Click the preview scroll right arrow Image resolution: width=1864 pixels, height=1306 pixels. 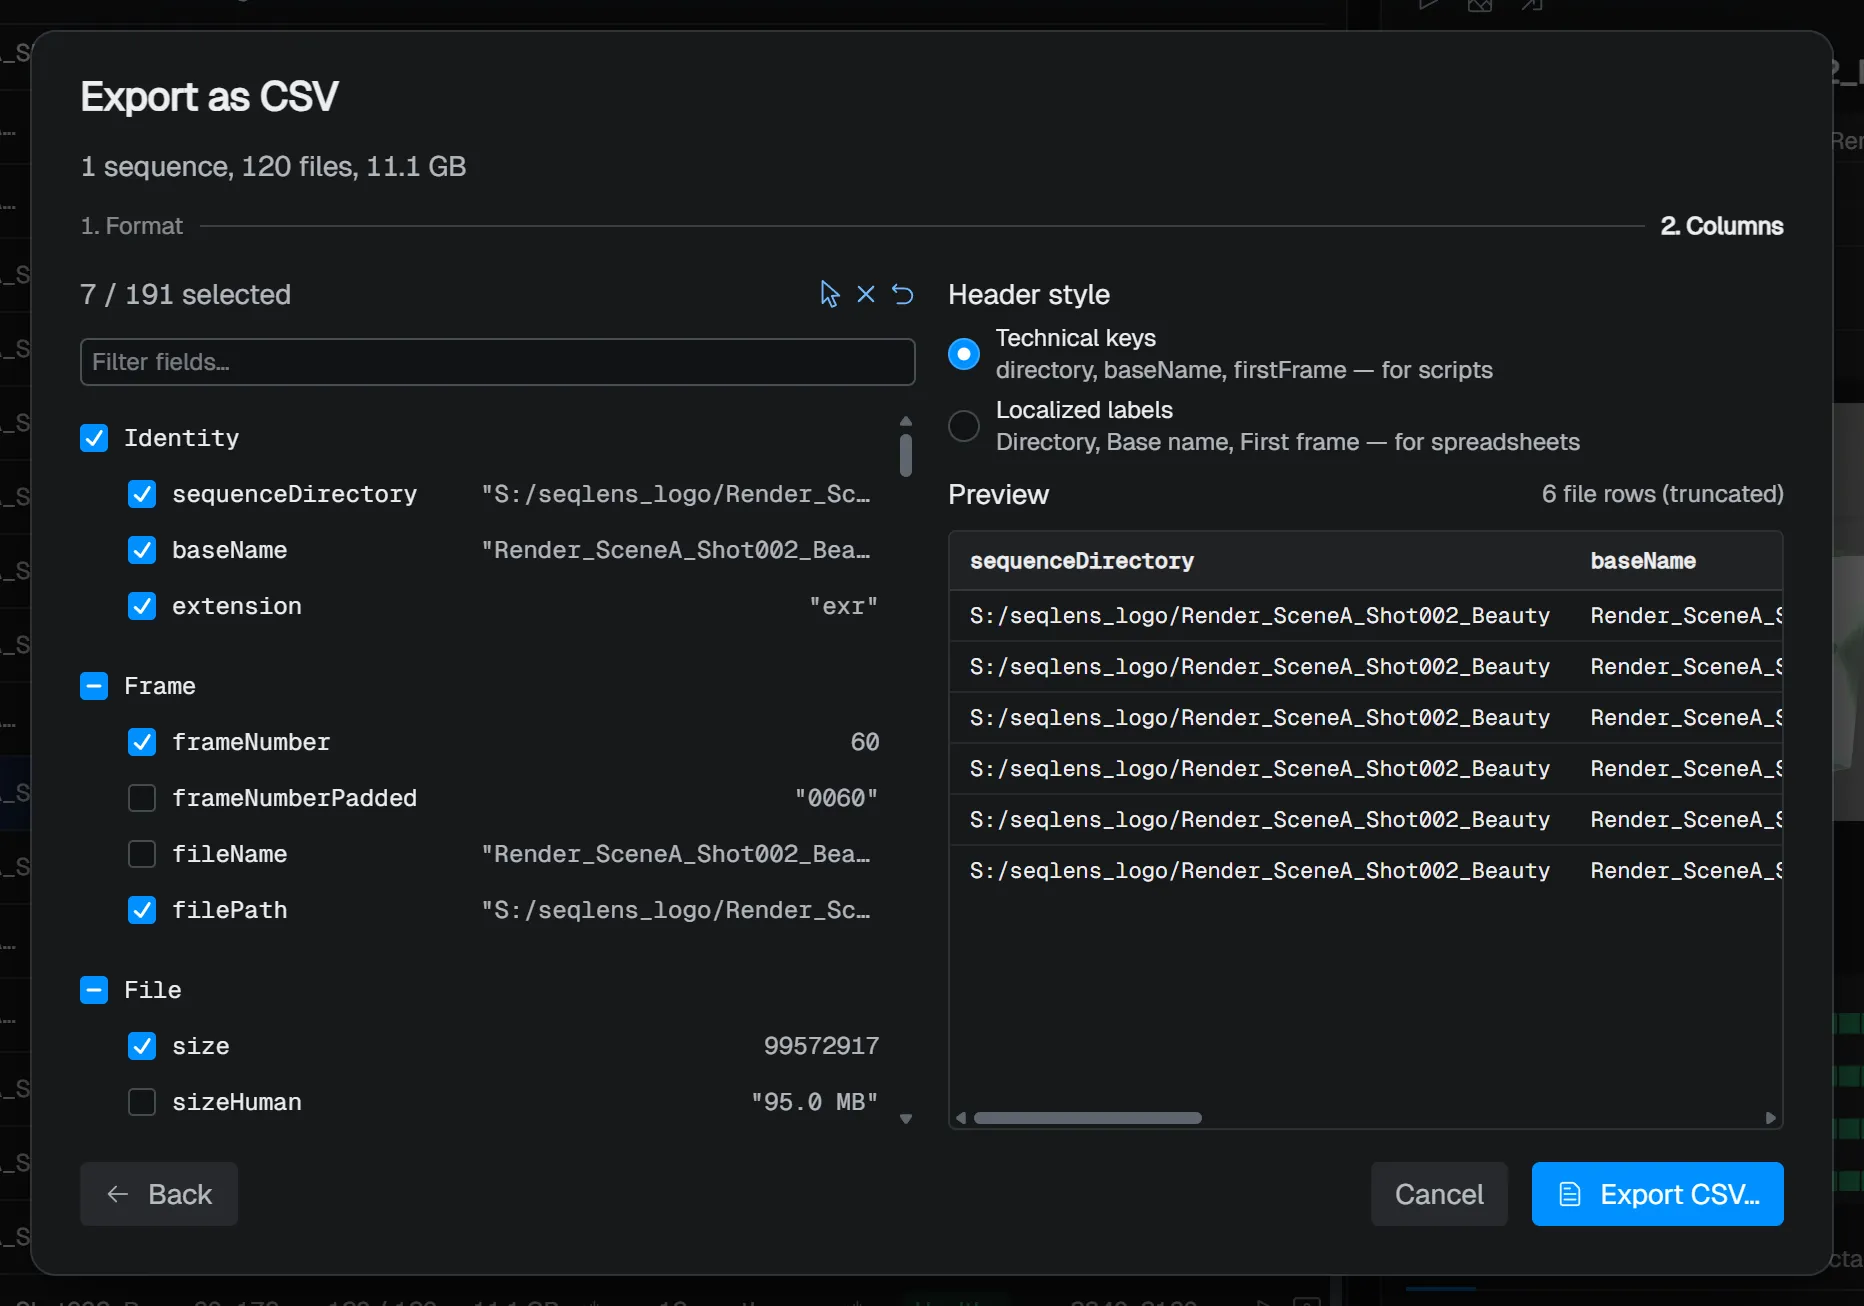[x=1771, y=1118]
